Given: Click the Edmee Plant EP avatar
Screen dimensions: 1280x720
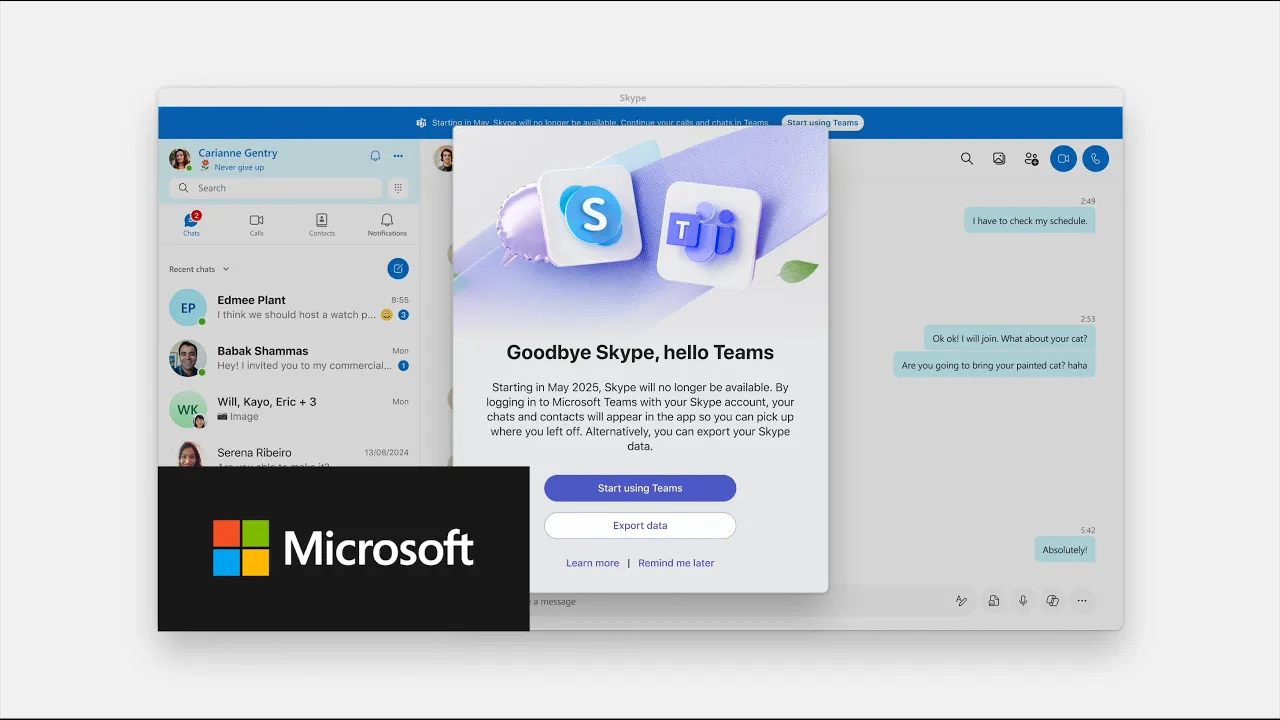Looking at the screenshot, I should 188,308.
